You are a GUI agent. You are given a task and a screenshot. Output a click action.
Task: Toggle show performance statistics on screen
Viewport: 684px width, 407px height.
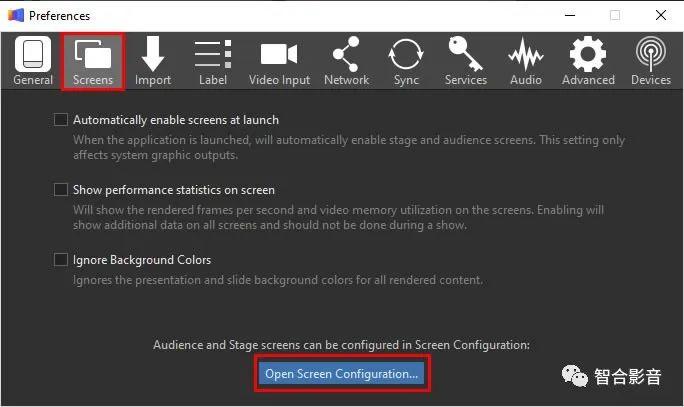pyautogui.click(x=60, y=190)
